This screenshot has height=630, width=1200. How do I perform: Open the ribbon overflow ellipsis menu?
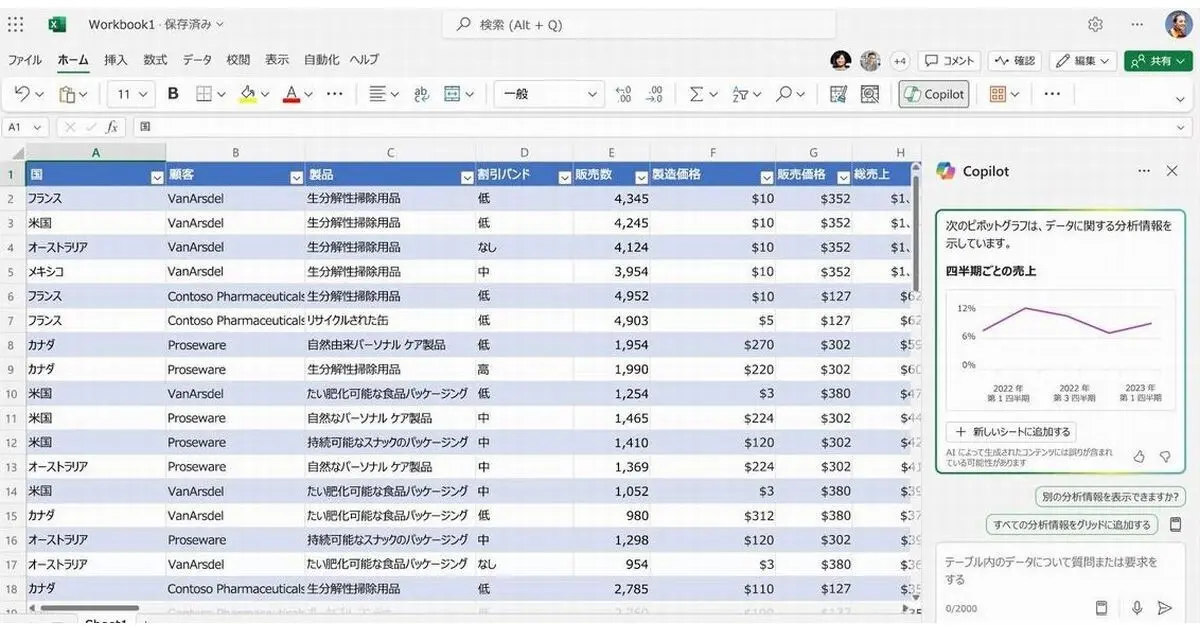[1052, 94]
